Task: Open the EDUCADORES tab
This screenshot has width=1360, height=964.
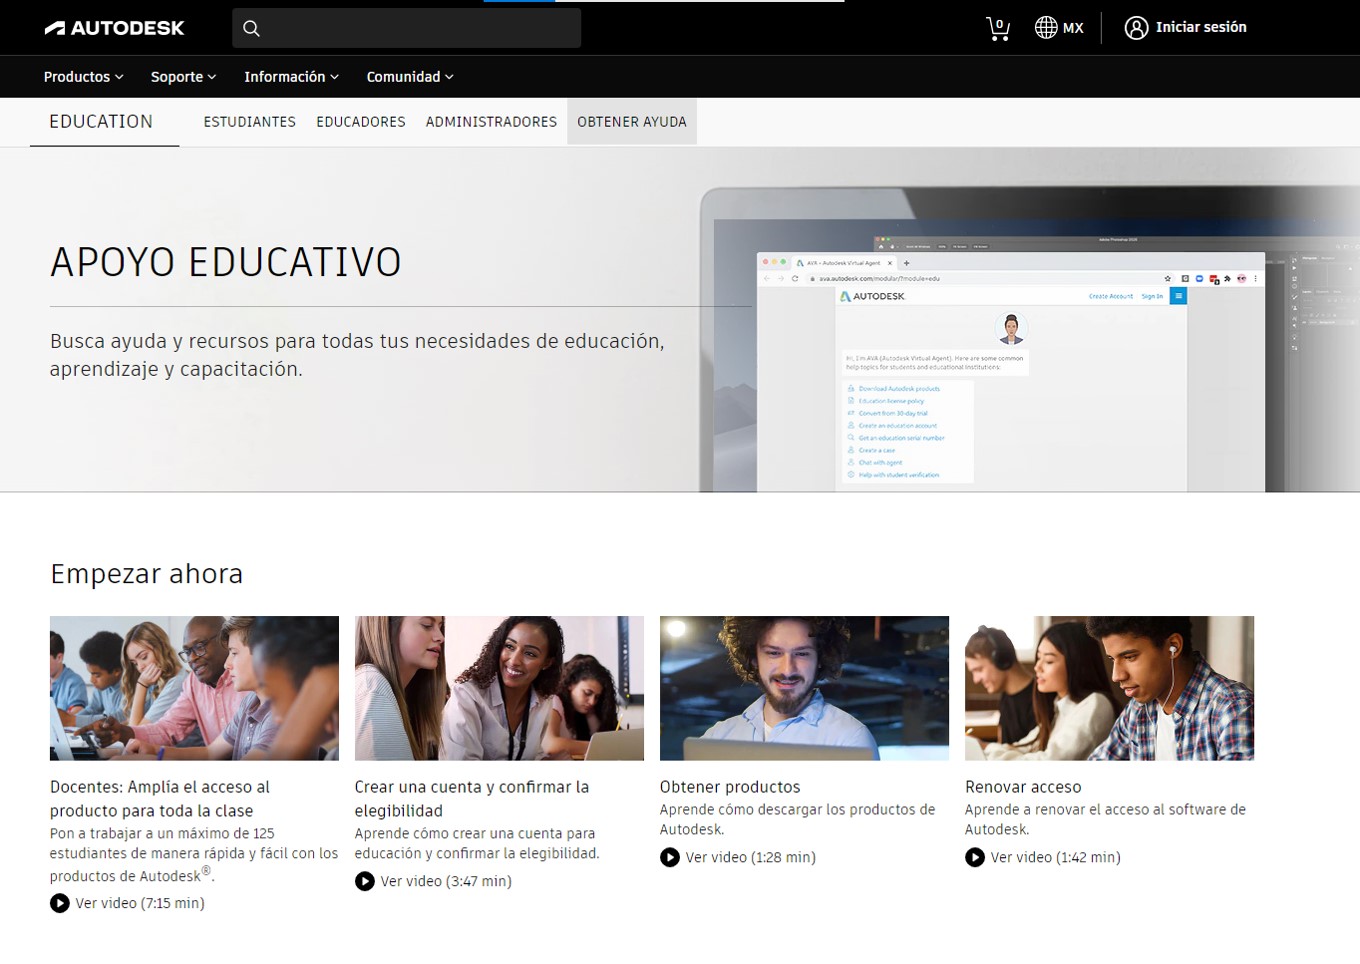Action: [x=361, y=122]
